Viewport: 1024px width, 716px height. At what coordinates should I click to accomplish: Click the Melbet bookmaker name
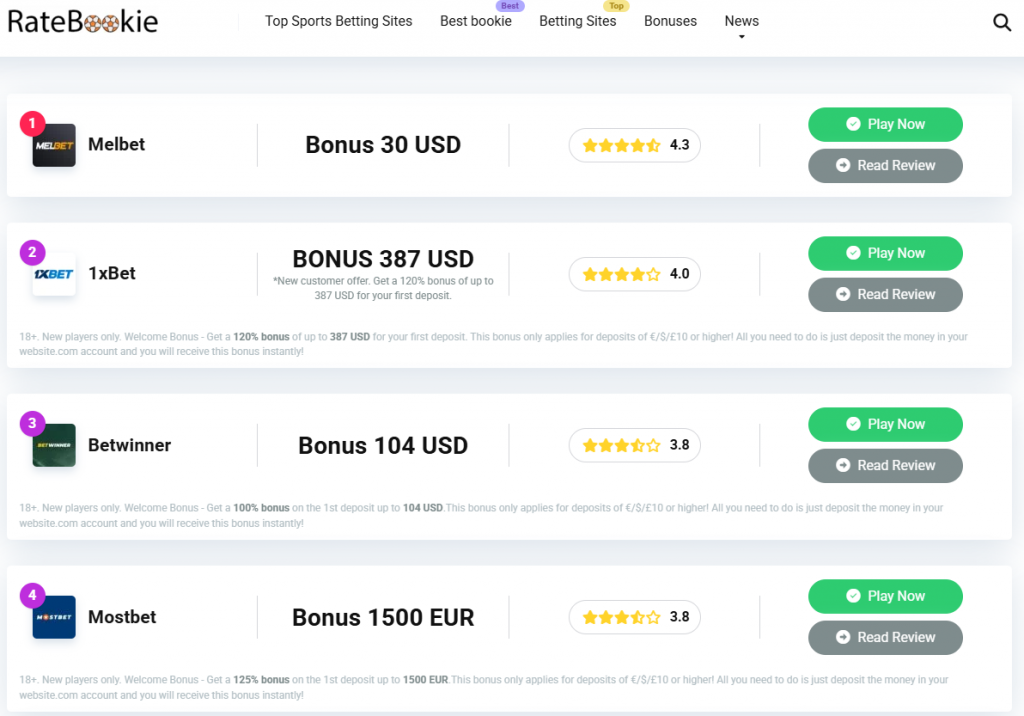point(116,144)
